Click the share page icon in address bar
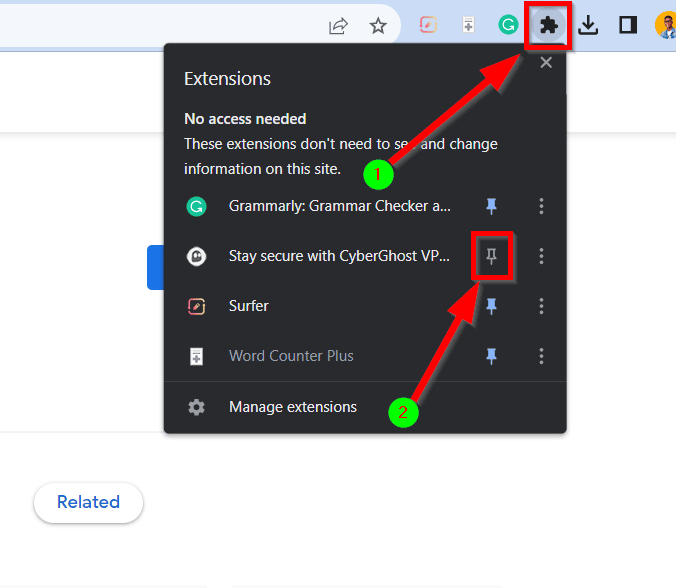 (338, 26)
